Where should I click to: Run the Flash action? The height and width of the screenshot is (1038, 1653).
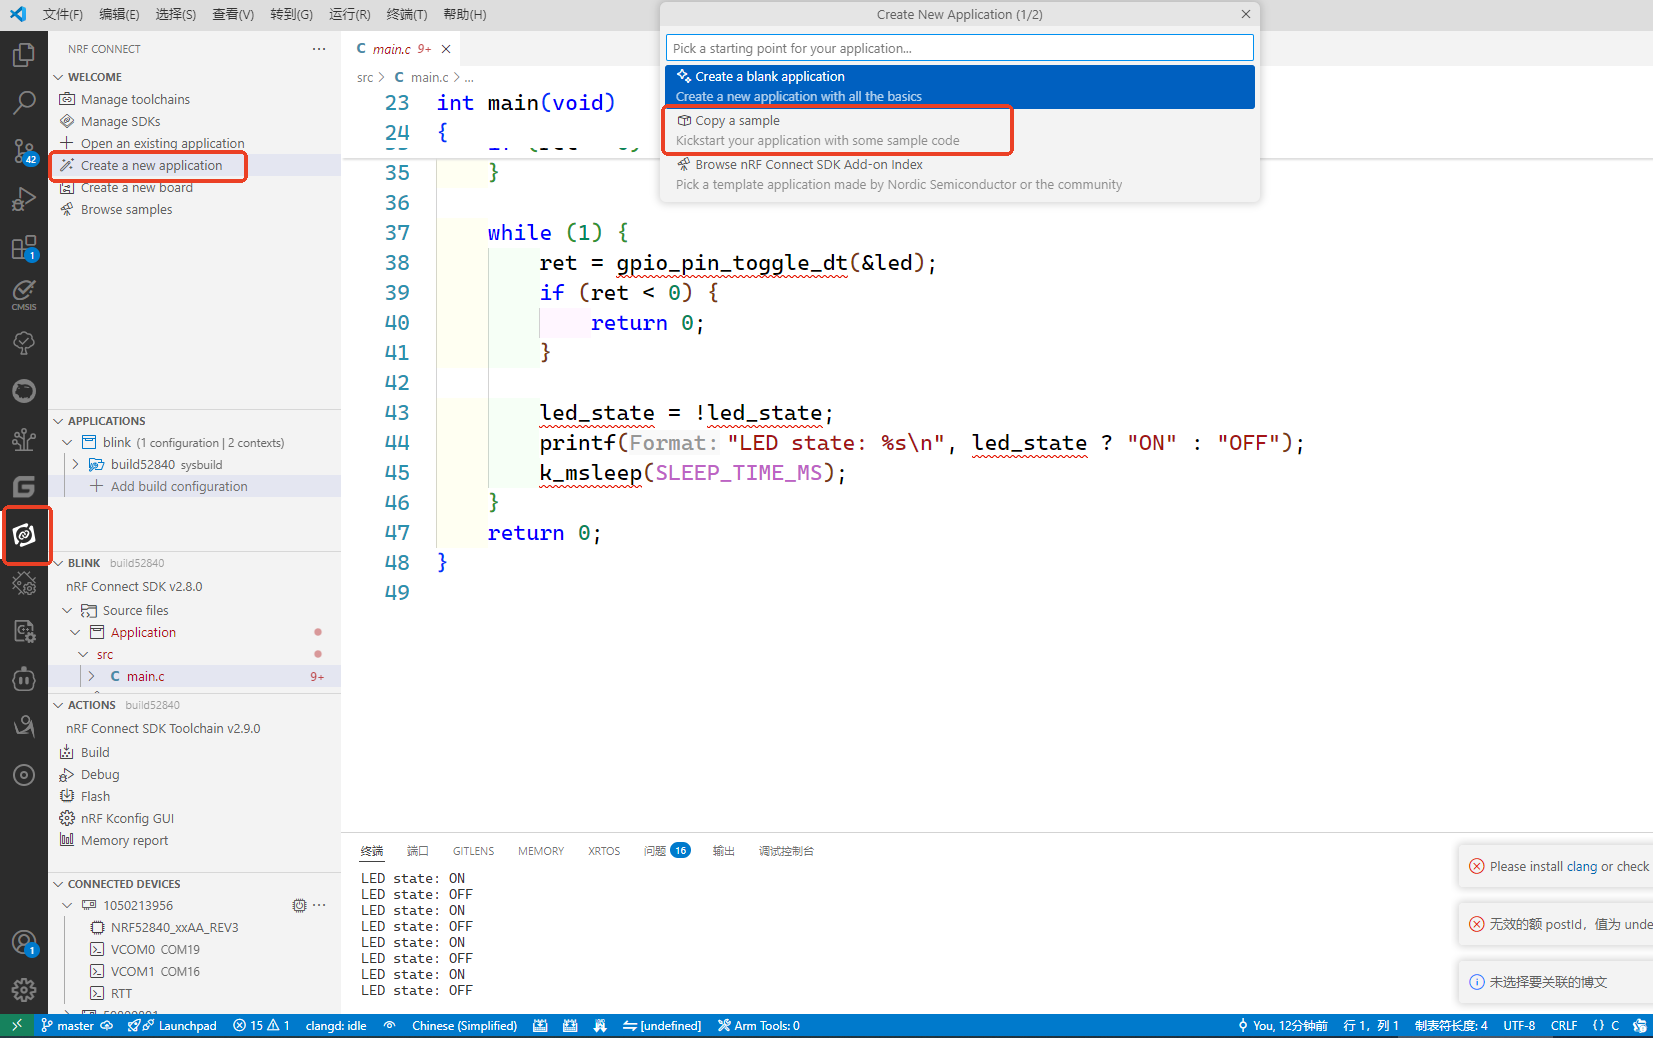pyautogui.click(x=95, y=797)
